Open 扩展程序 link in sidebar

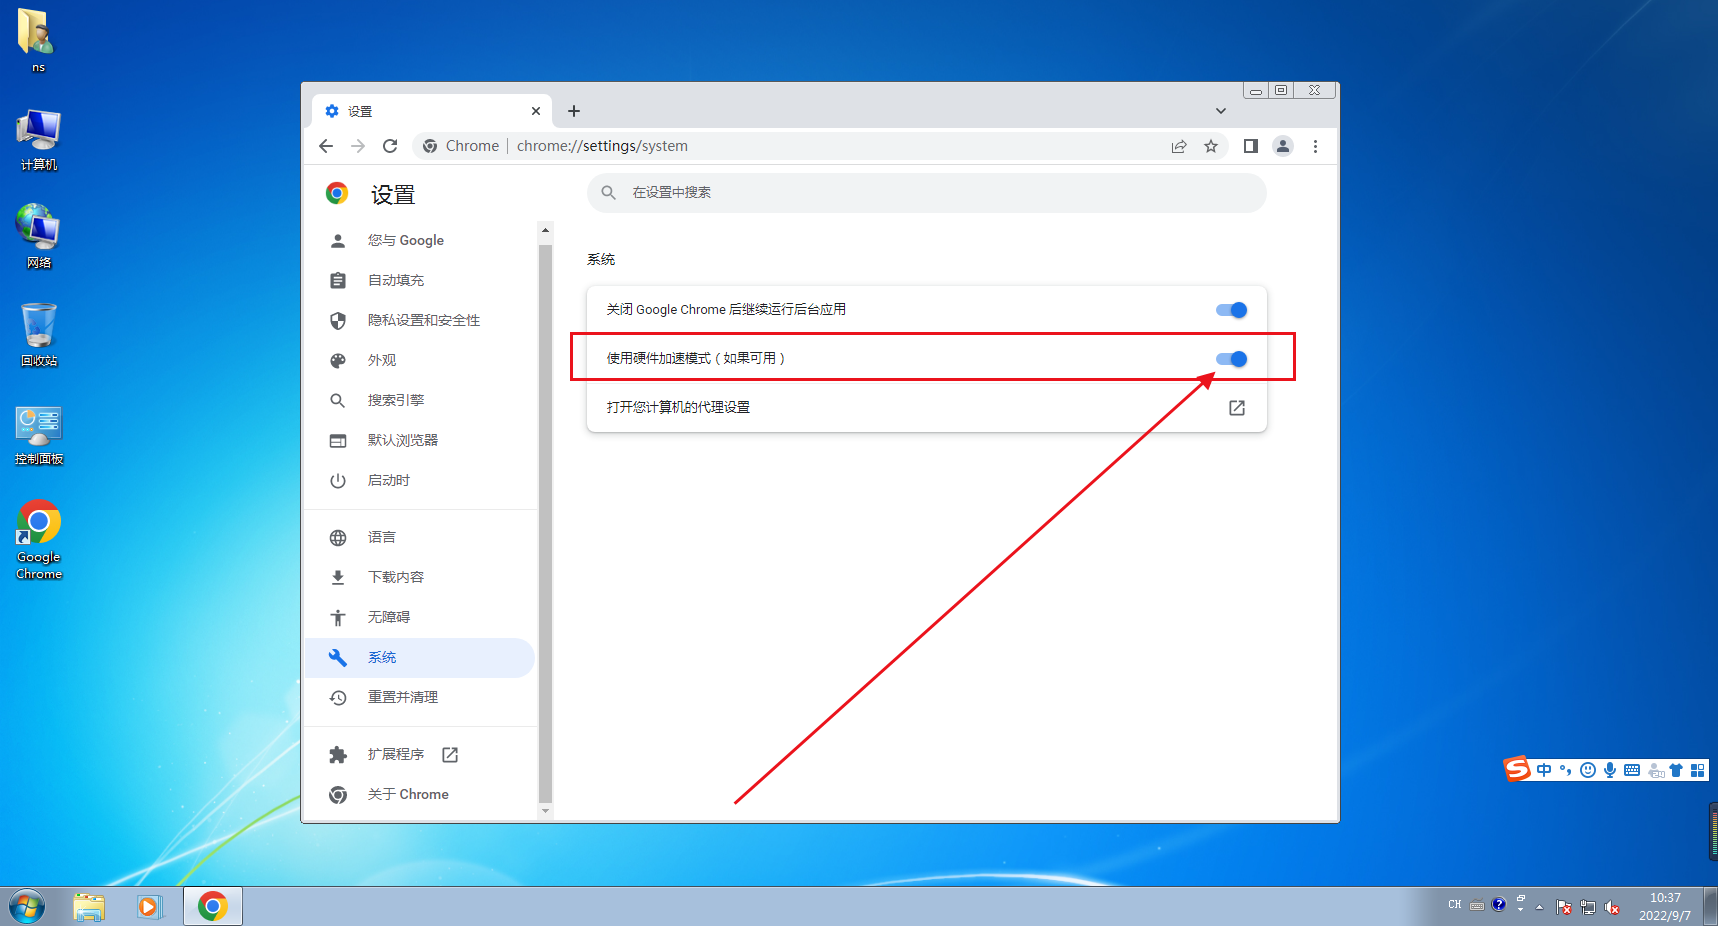pos(421,755)
